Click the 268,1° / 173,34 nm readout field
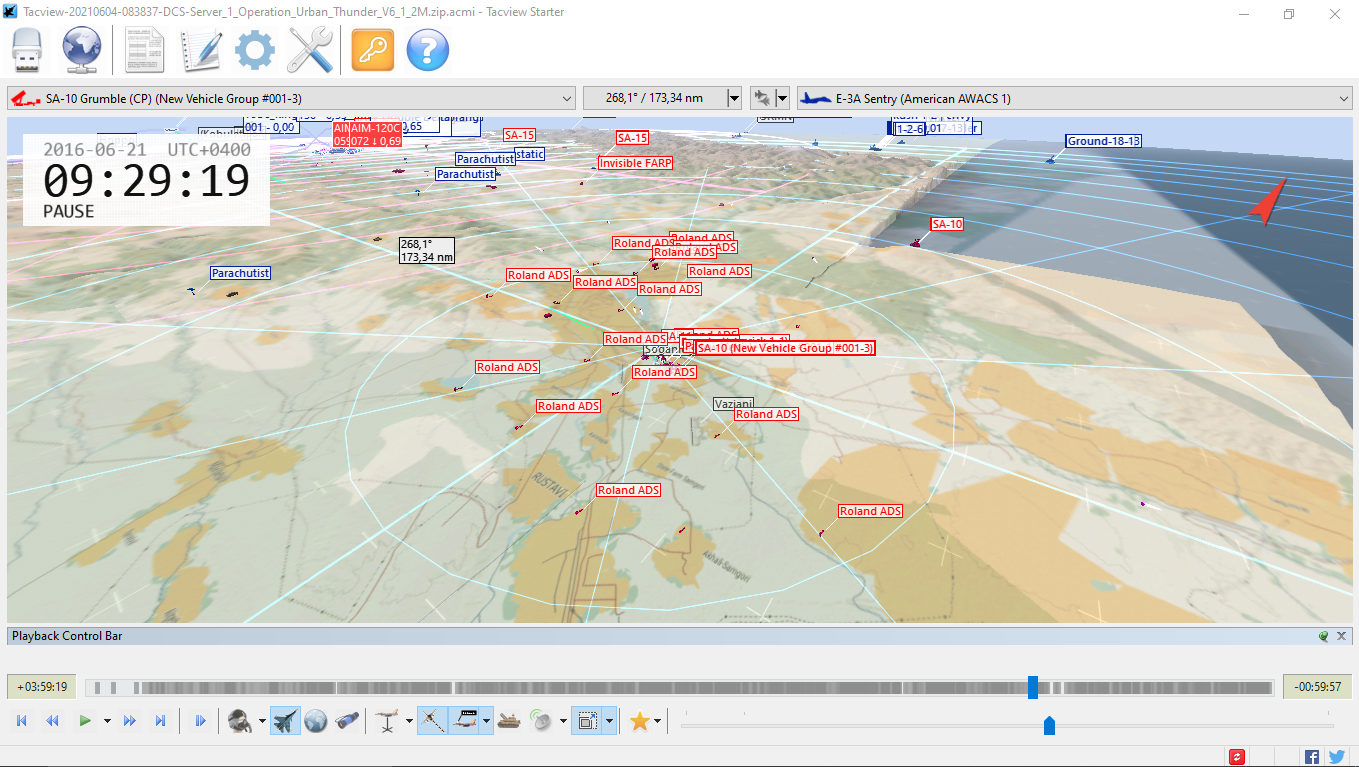 (x=655, y=98)
